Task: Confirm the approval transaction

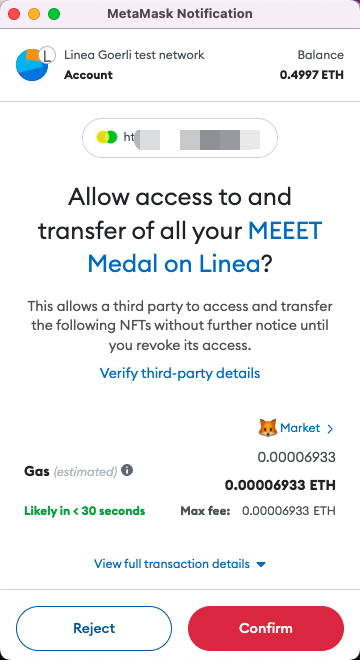Action: [x=266, y=628]
